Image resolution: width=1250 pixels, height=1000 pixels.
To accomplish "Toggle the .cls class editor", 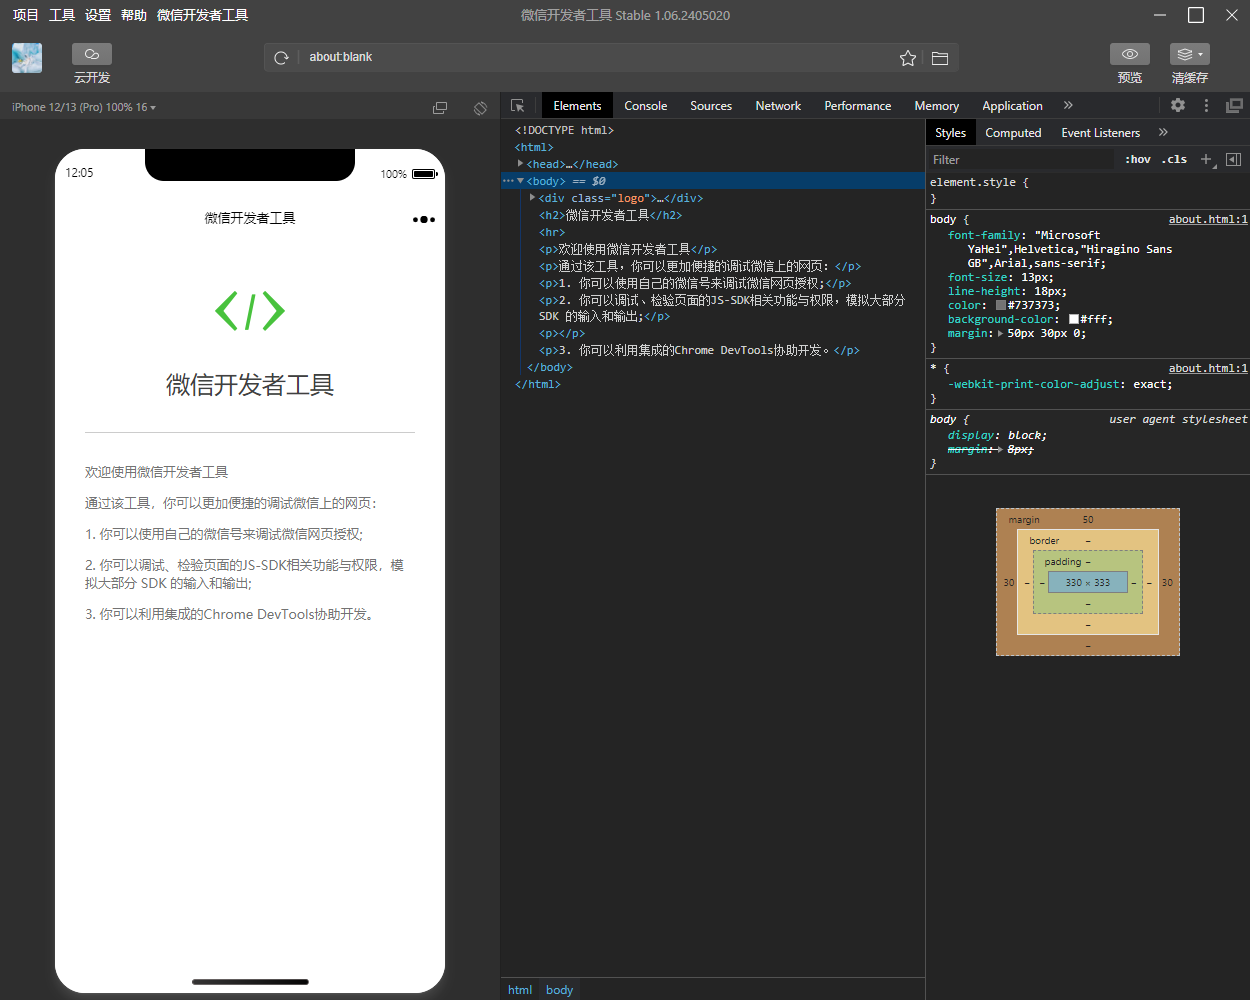I will click(x=1175, y=159).
